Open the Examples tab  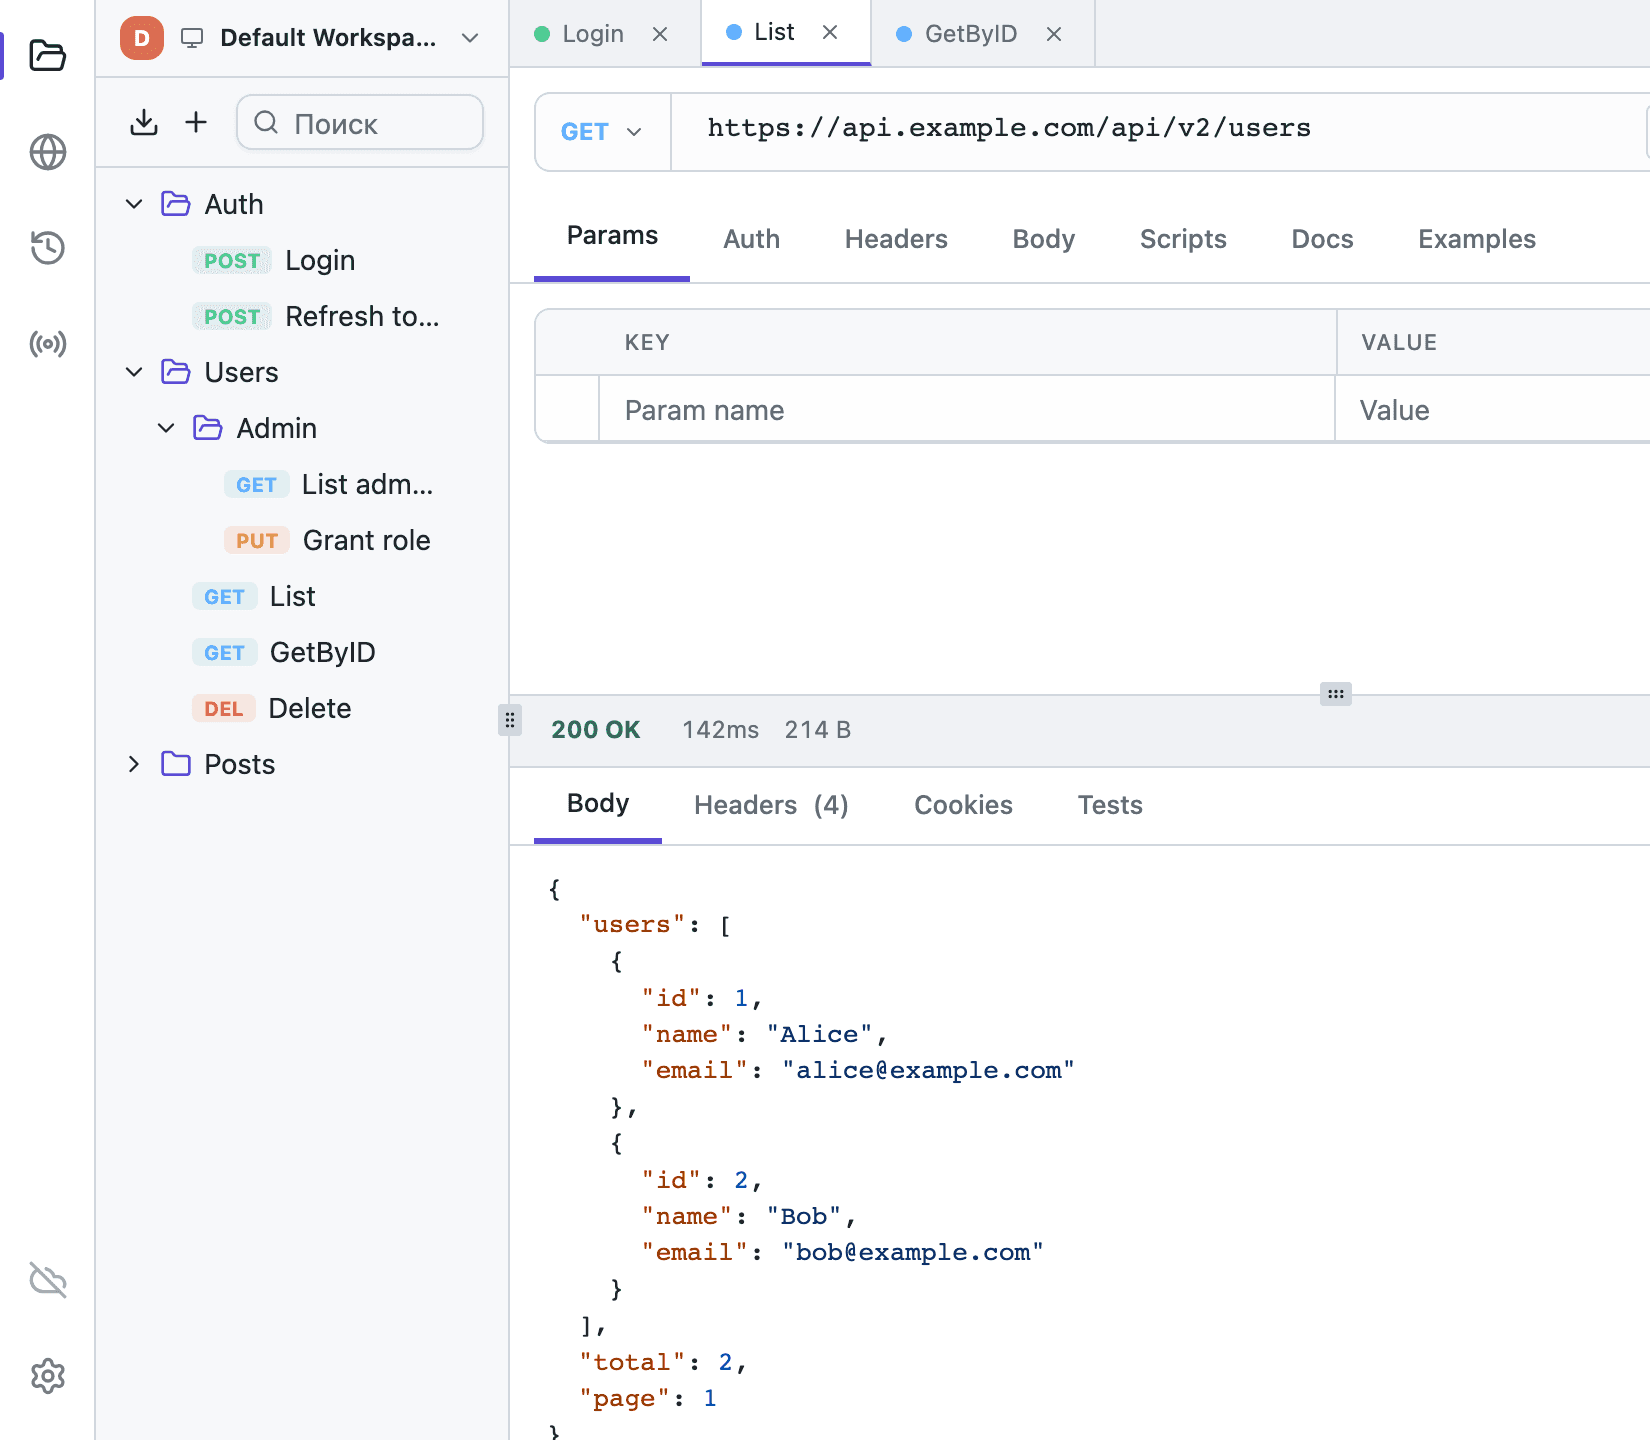pyautogui.click(x=1476, y=239)
